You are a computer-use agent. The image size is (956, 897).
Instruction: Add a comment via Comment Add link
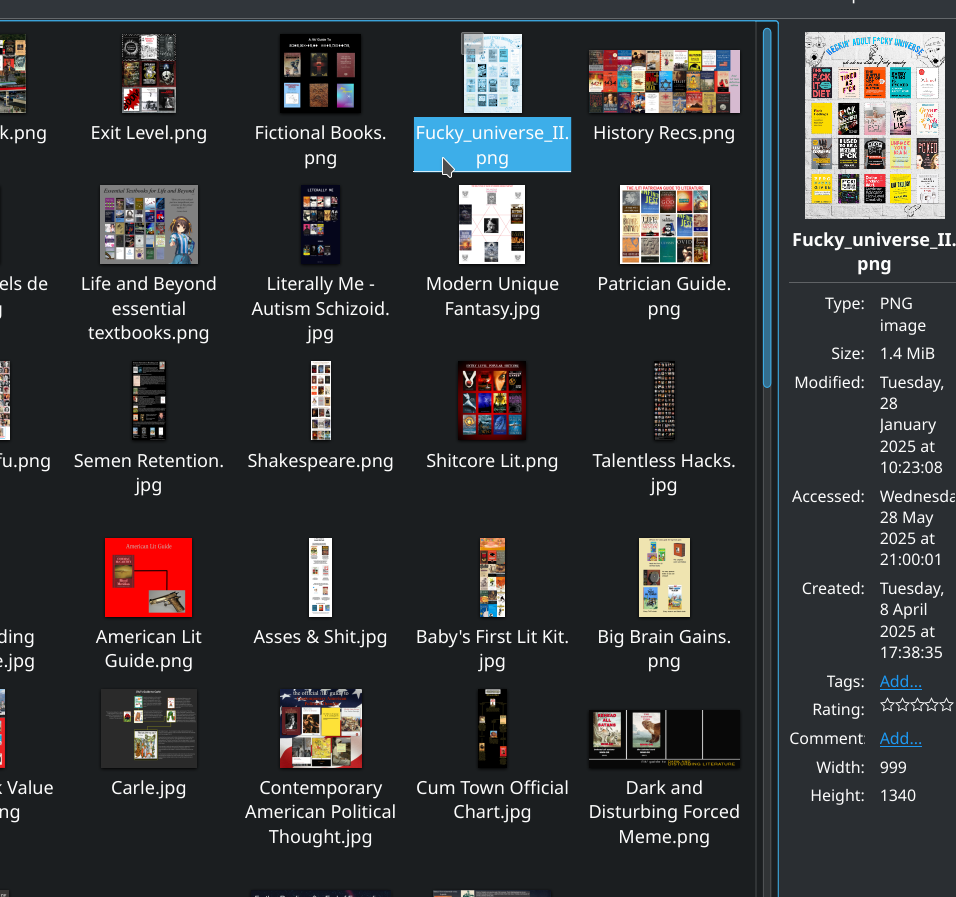pyautogui.click(x=901, y=738)
